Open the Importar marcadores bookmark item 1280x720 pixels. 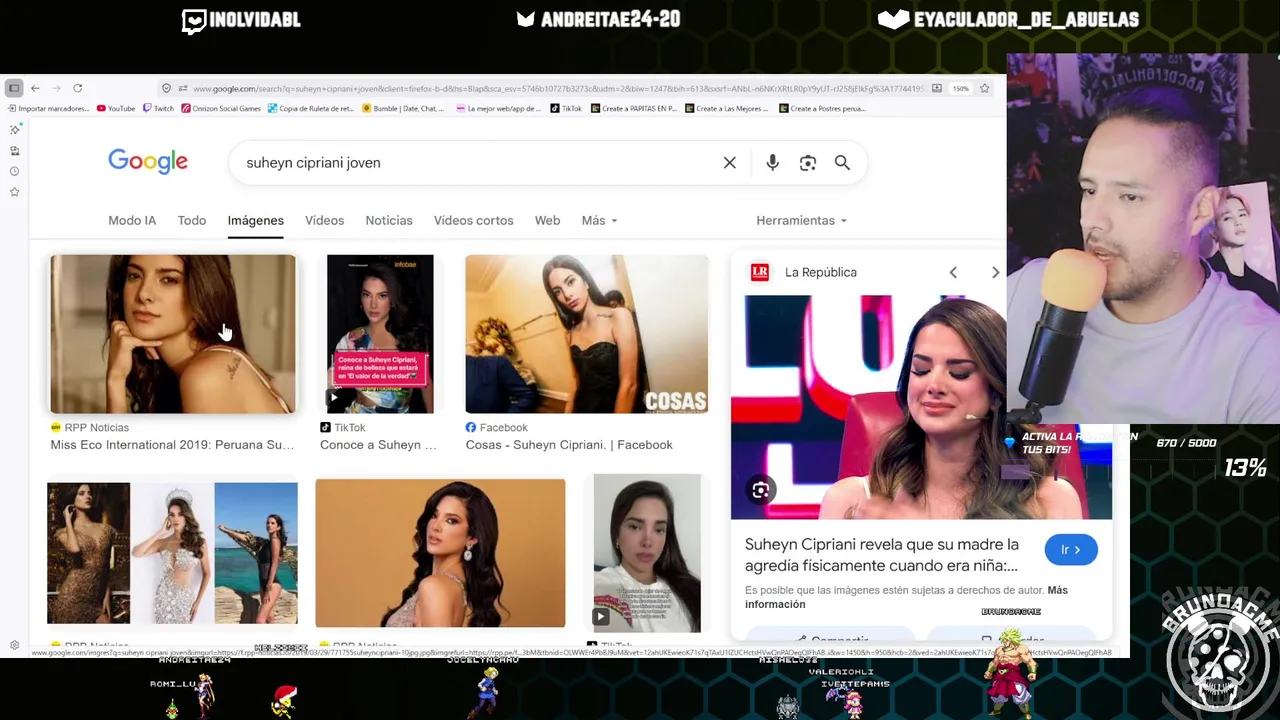click(x=48, y=108)
